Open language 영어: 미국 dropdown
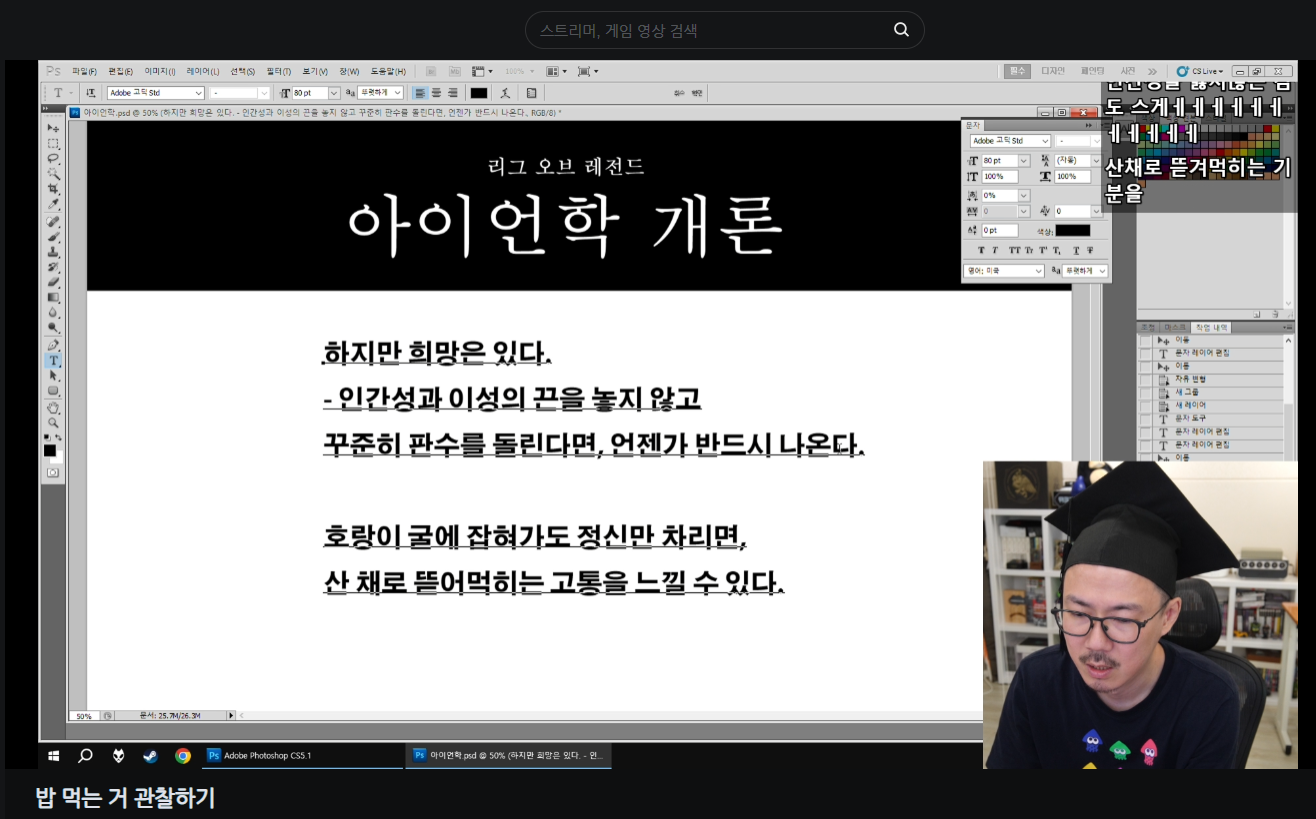1316x819 pixels. pos(1004,271)
